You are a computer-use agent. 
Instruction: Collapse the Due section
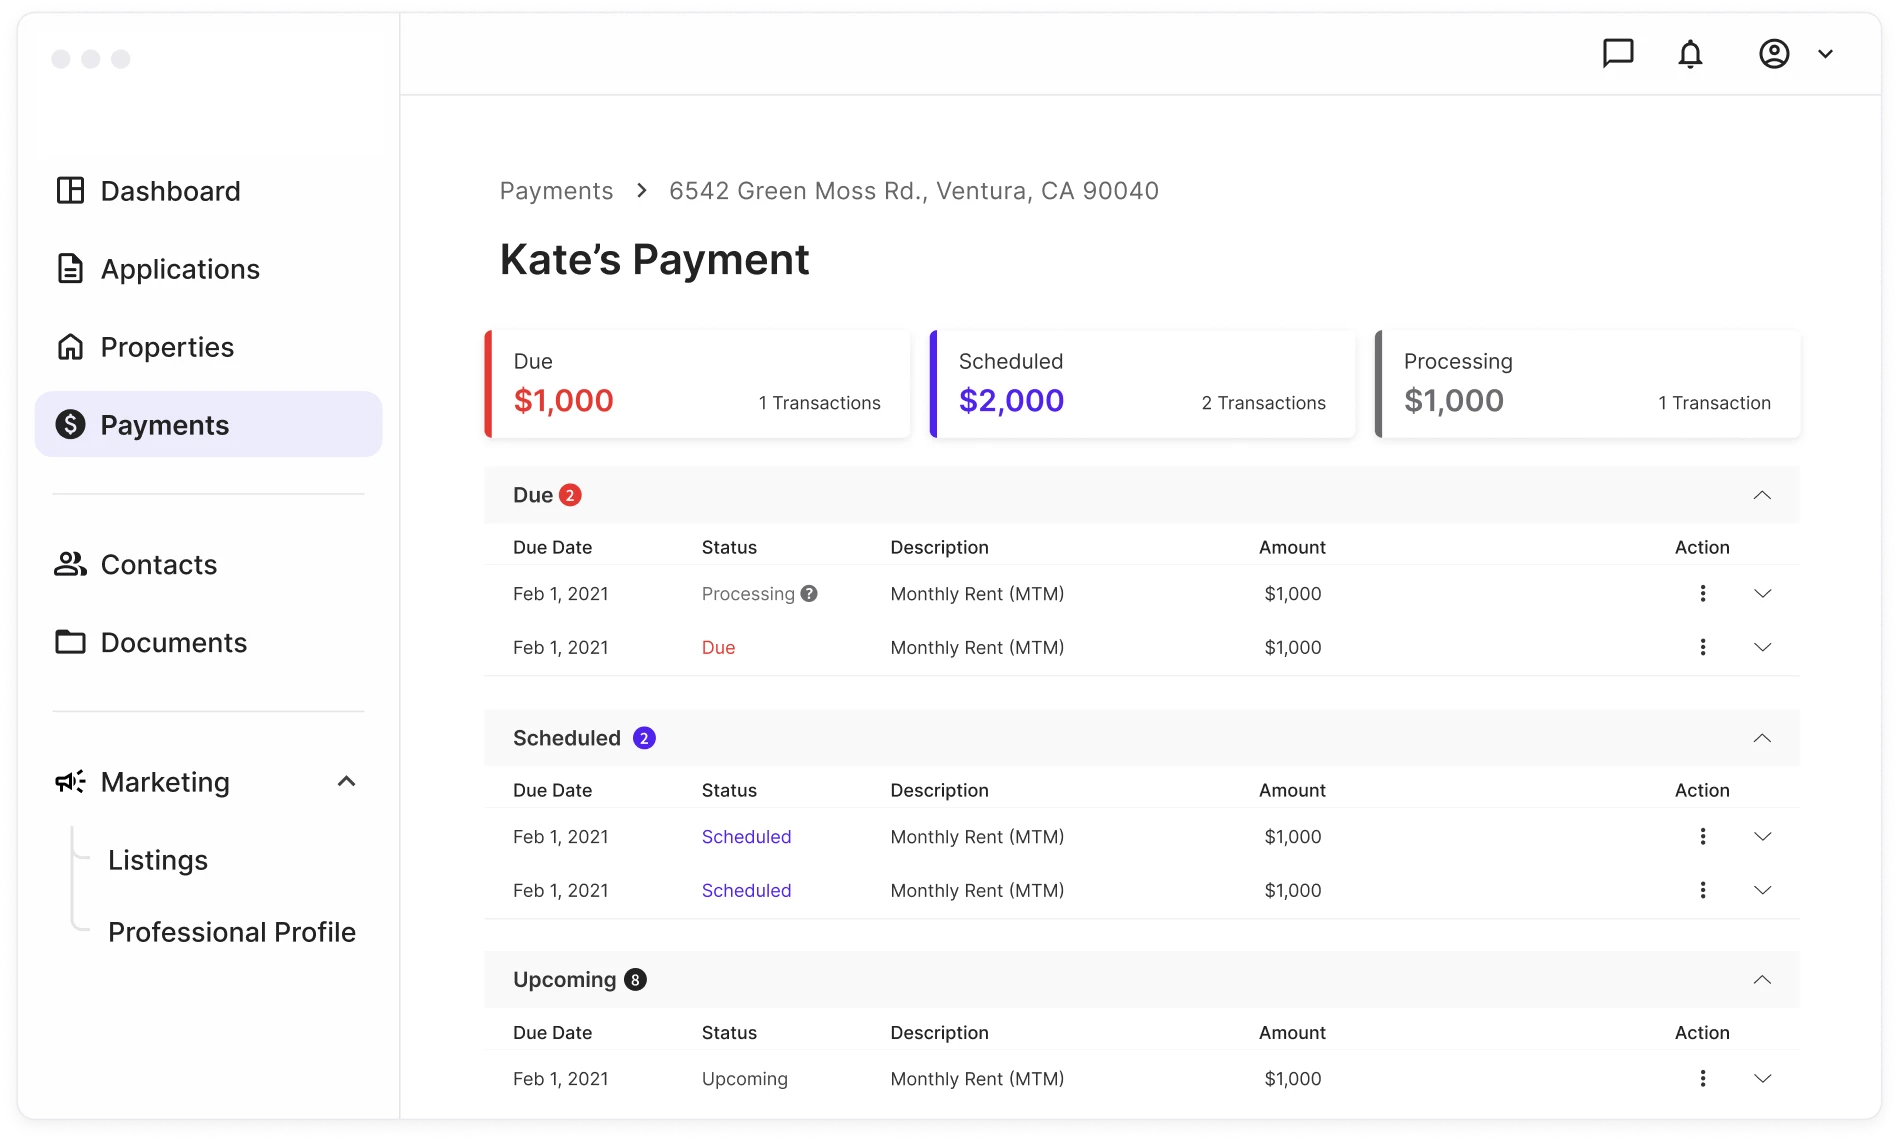coord(1762,495)
